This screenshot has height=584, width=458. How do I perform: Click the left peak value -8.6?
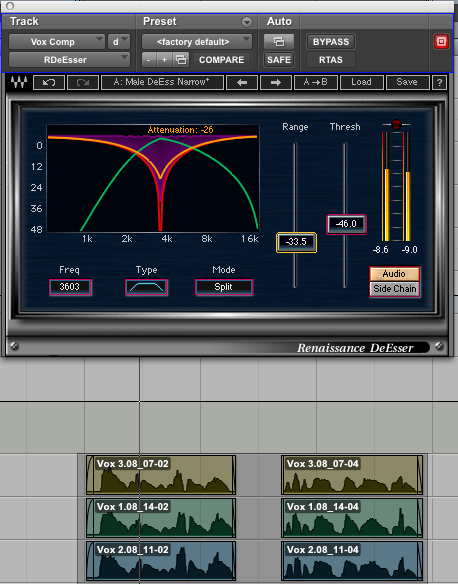coord(381,250)
